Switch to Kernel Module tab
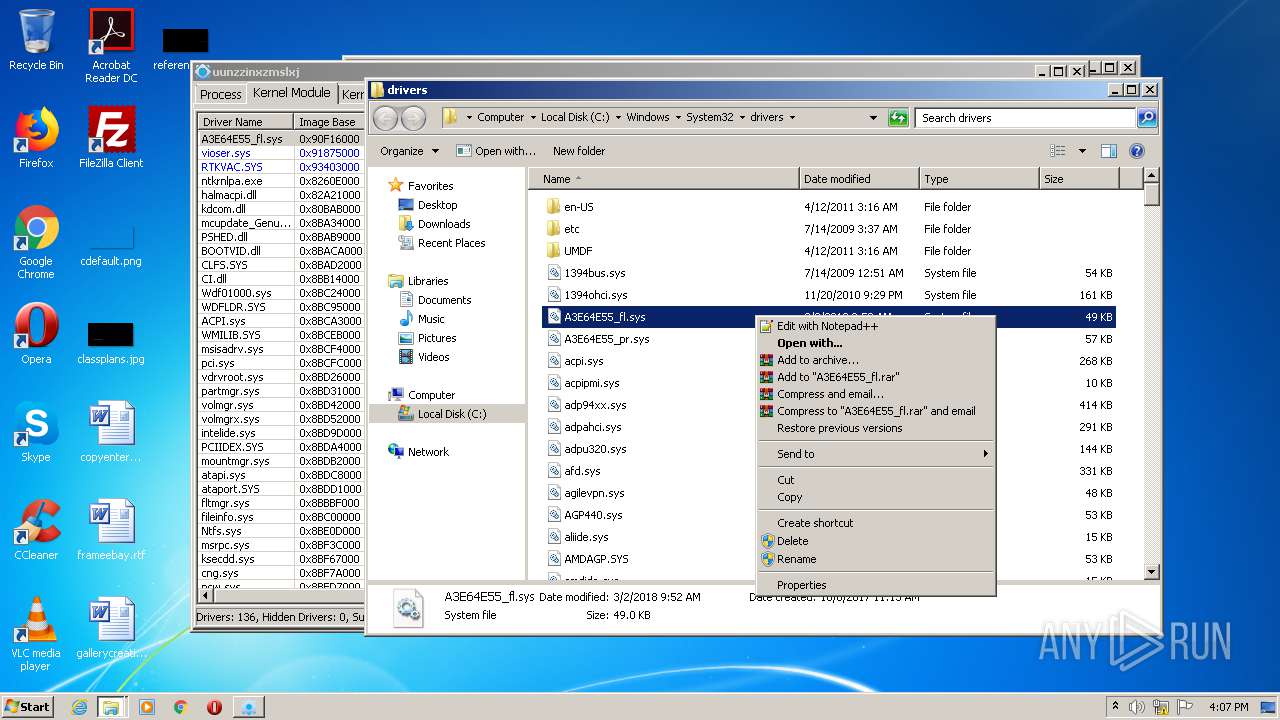The width and height of the screenshot is (1280, 720). [x=291, y=92]
